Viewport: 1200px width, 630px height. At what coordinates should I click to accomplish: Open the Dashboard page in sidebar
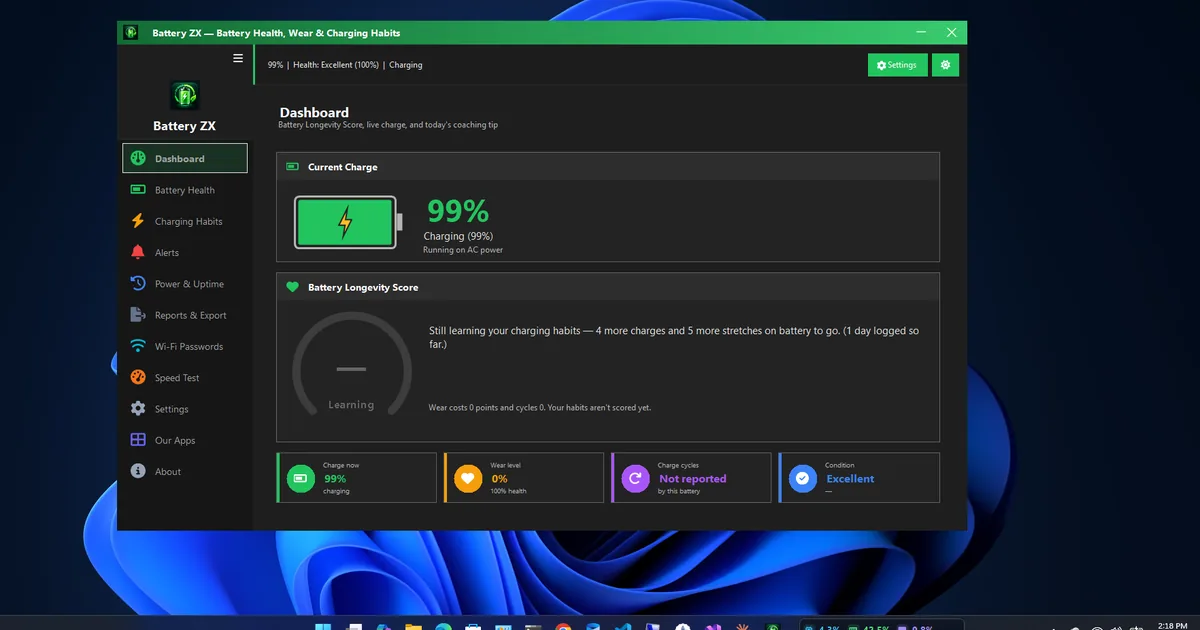pyautogui.click(x=185, y=158)
